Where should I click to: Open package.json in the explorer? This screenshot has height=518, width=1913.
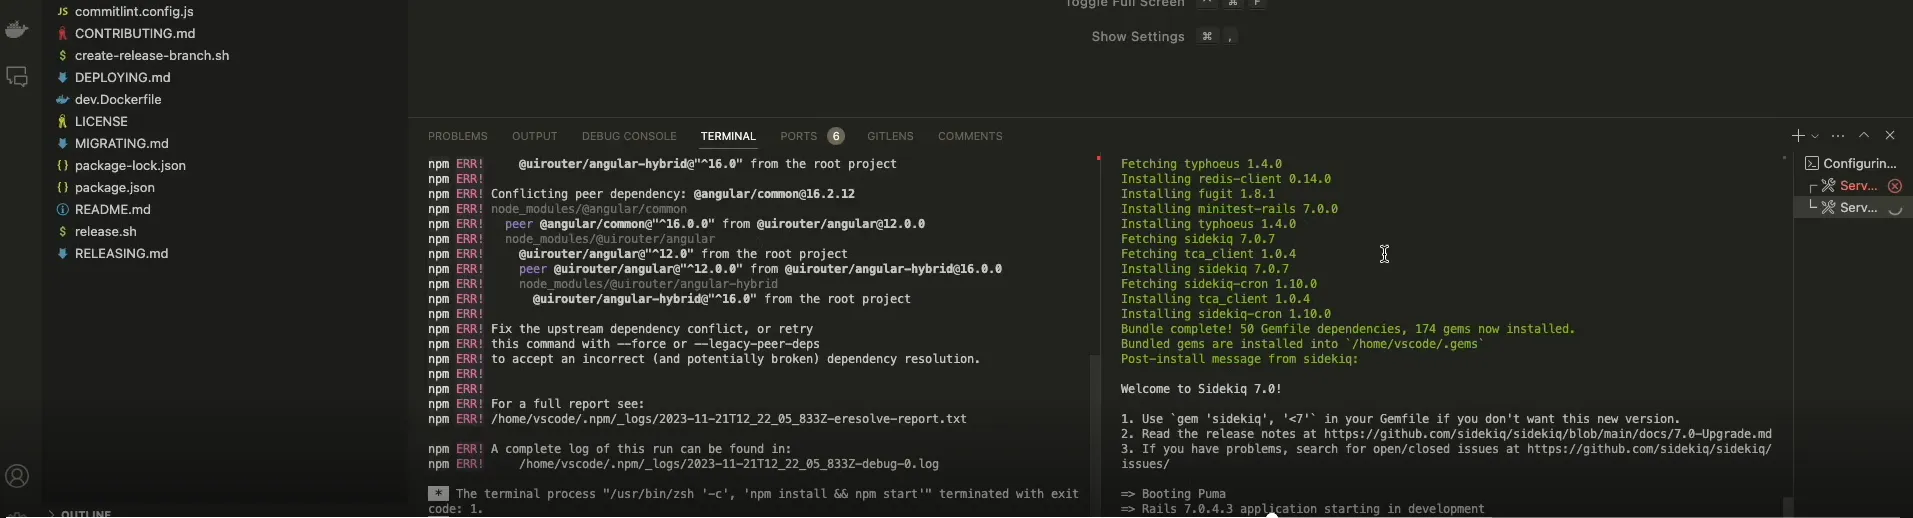click(114, 188)
